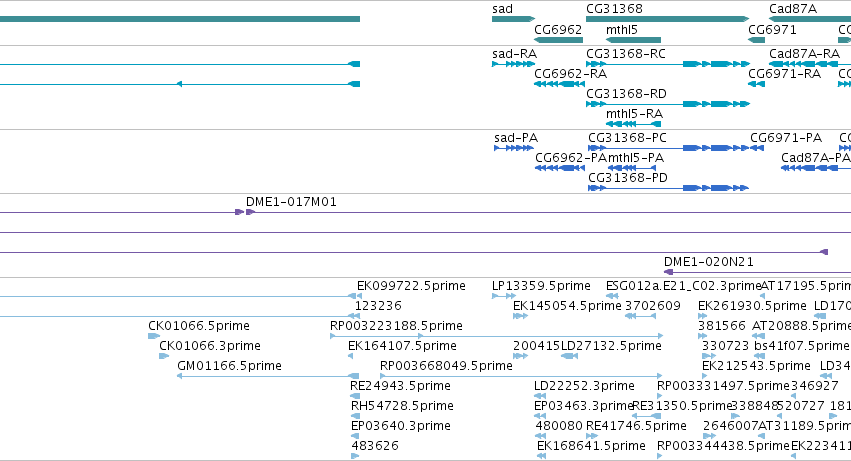Open the Cad87A gene label
Screen dimensions: 851x461
(793, 9)
